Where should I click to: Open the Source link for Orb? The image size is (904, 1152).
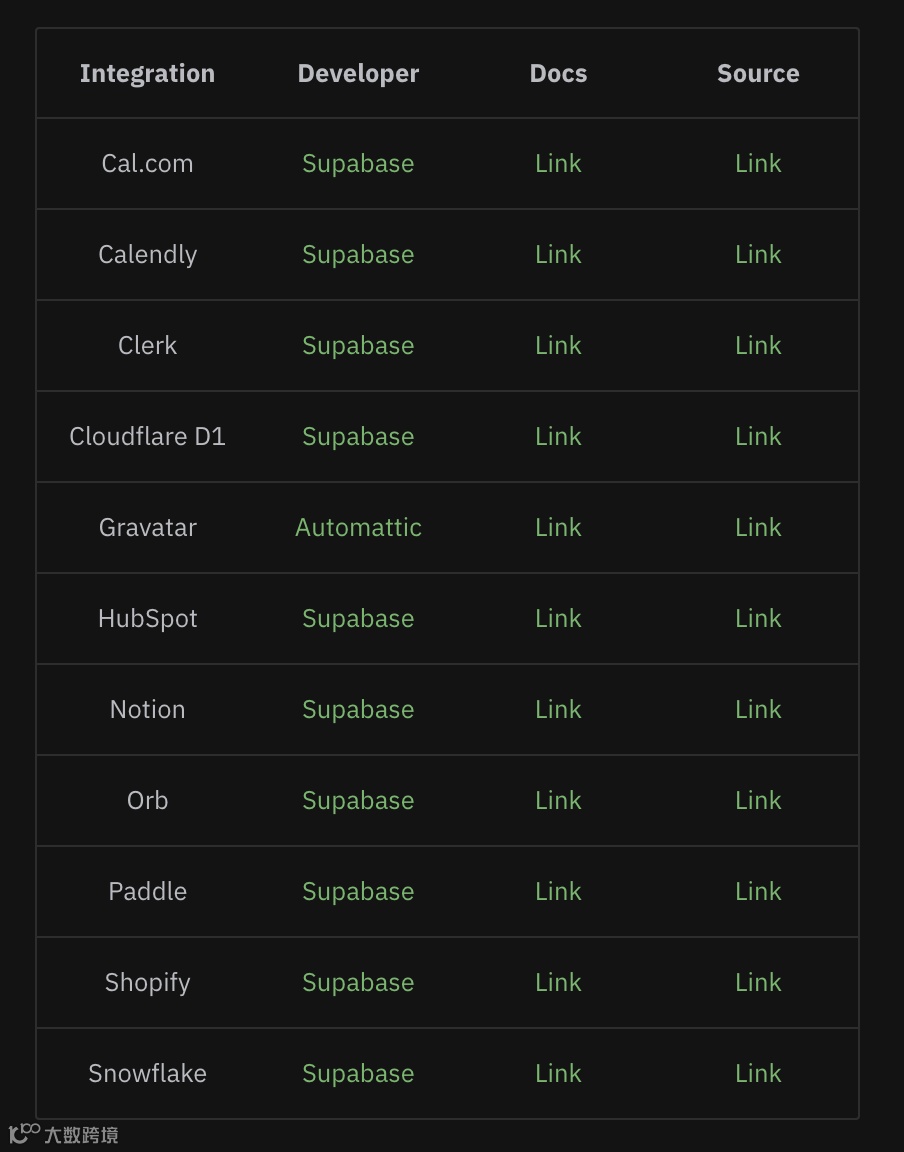click(x=758, y=801)
